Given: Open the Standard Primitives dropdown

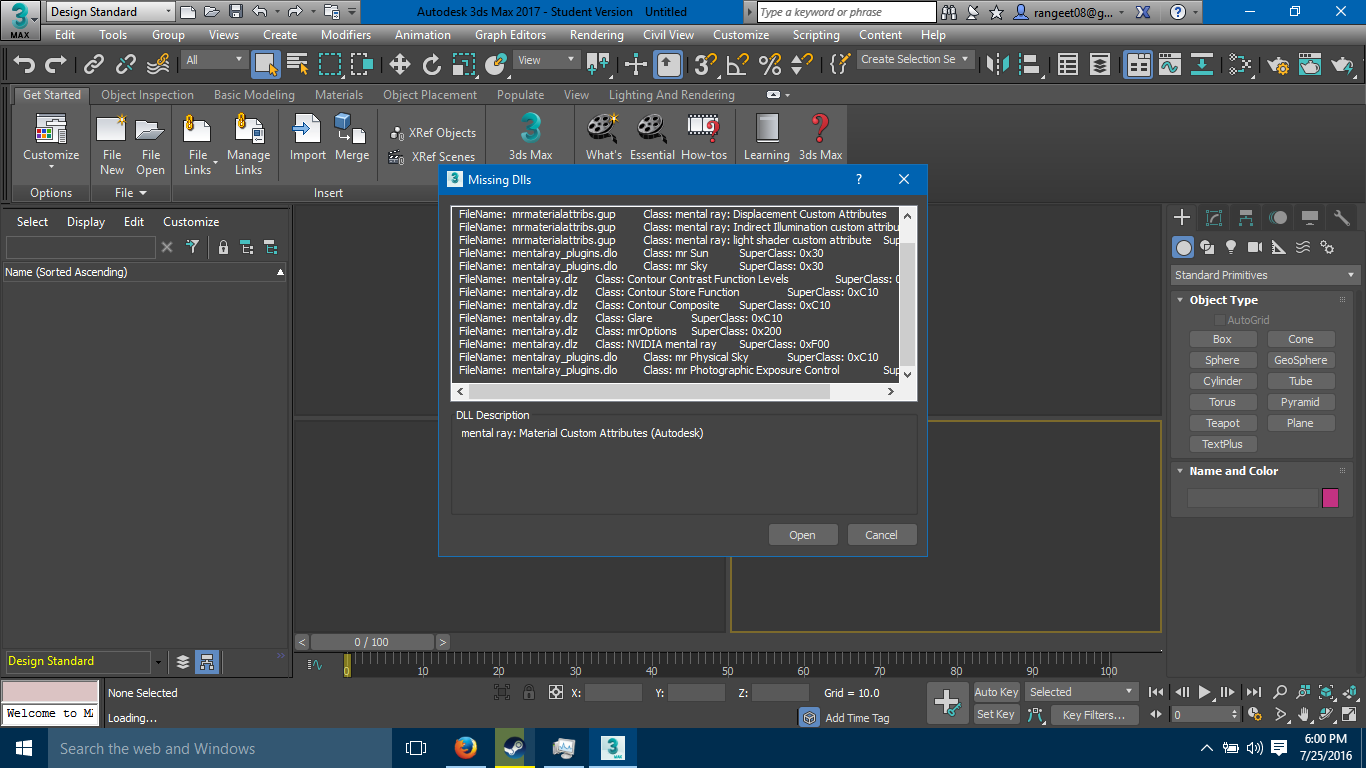Looking at the screenshot, I should [1266, 275].
